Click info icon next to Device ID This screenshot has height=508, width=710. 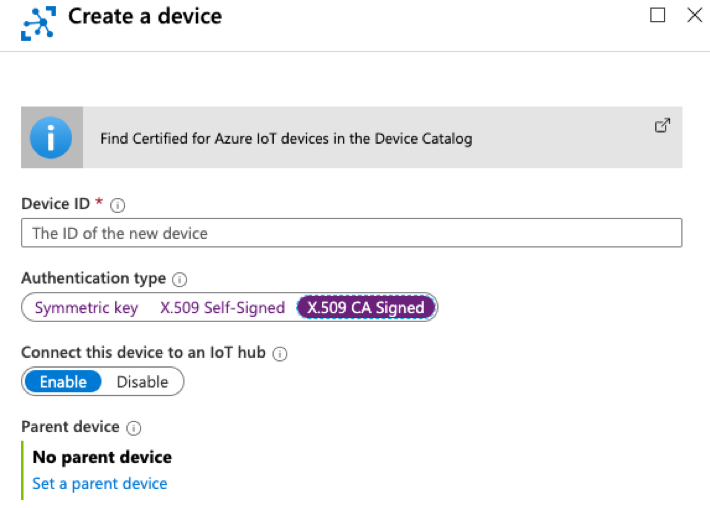click(118, 205)
